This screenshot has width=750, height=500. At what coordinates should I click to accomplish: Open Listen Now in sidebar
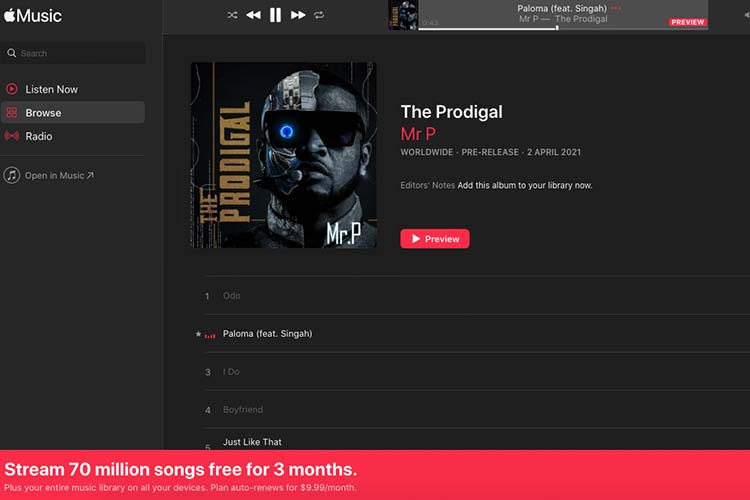(x=73, y=89)
